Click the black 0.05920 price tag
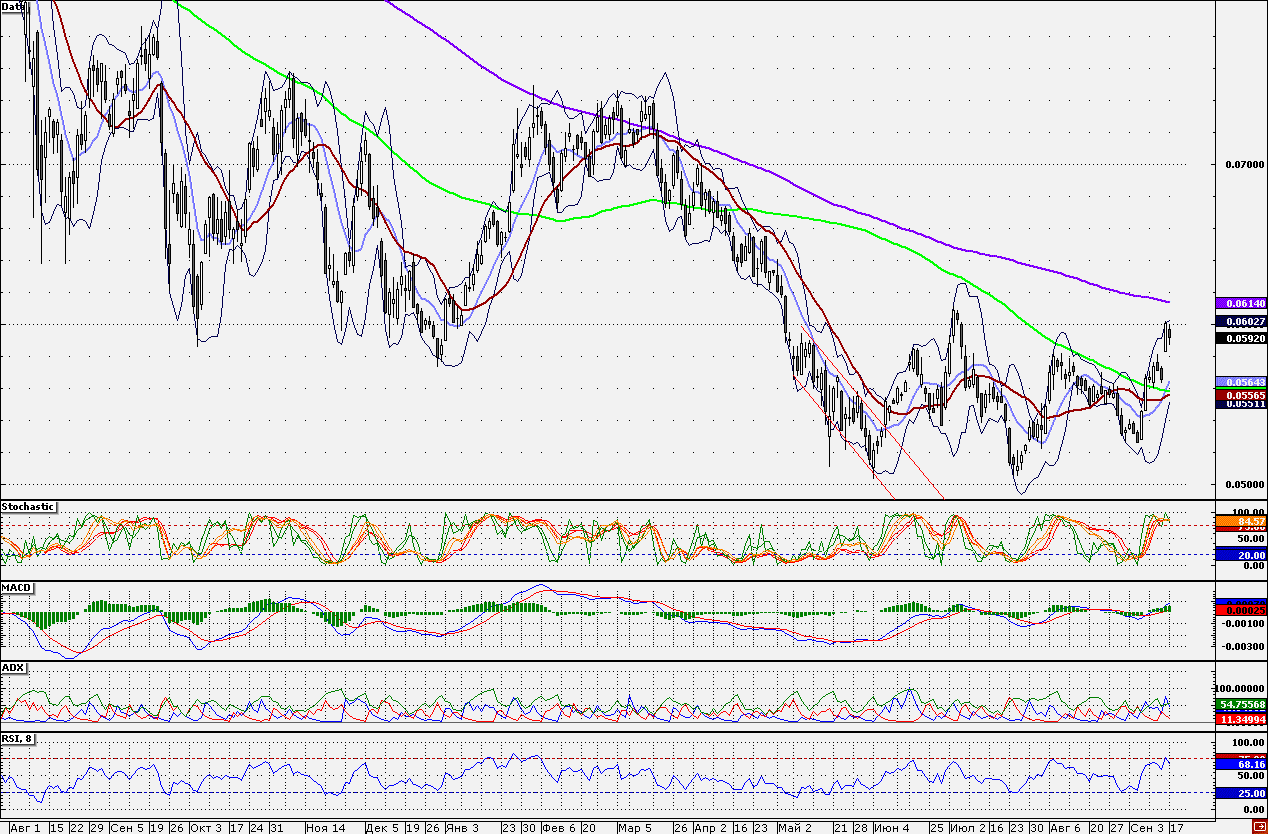Screen dimensions: 1268x834 (x=1240, y=338)
